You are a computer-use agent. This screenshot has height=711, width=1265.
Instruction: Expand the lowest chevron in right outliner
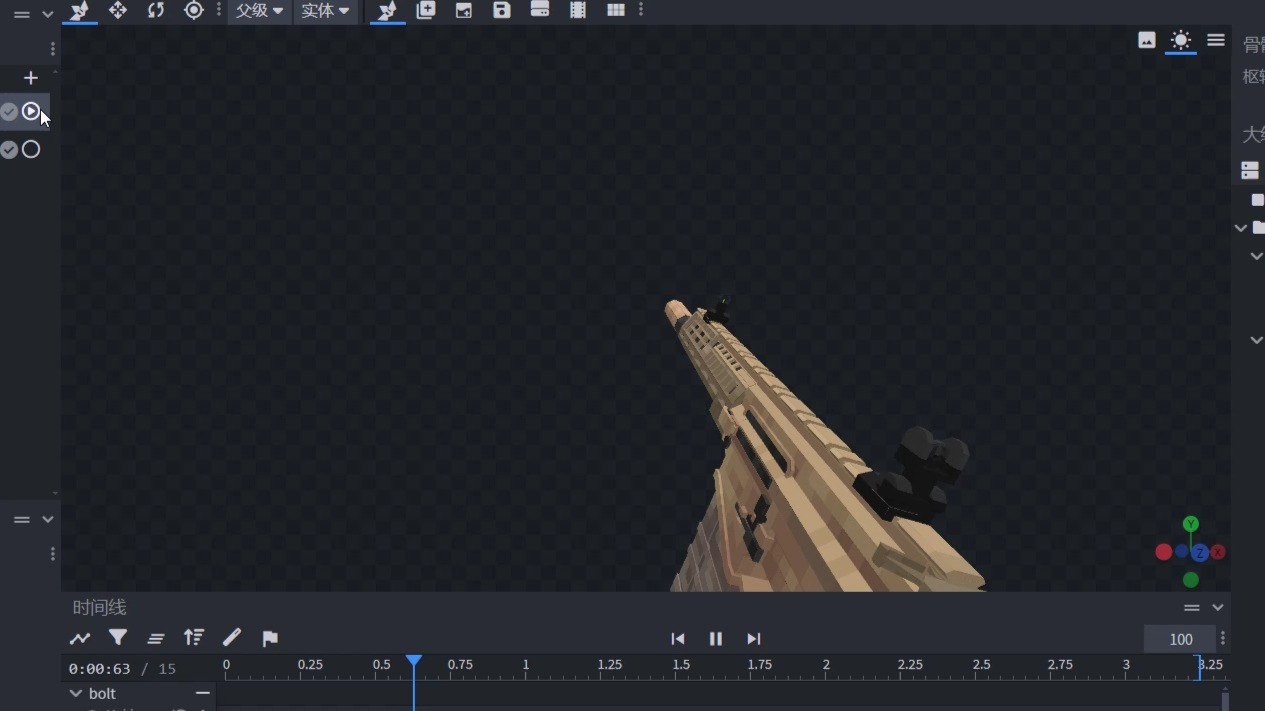[1257, 340]
